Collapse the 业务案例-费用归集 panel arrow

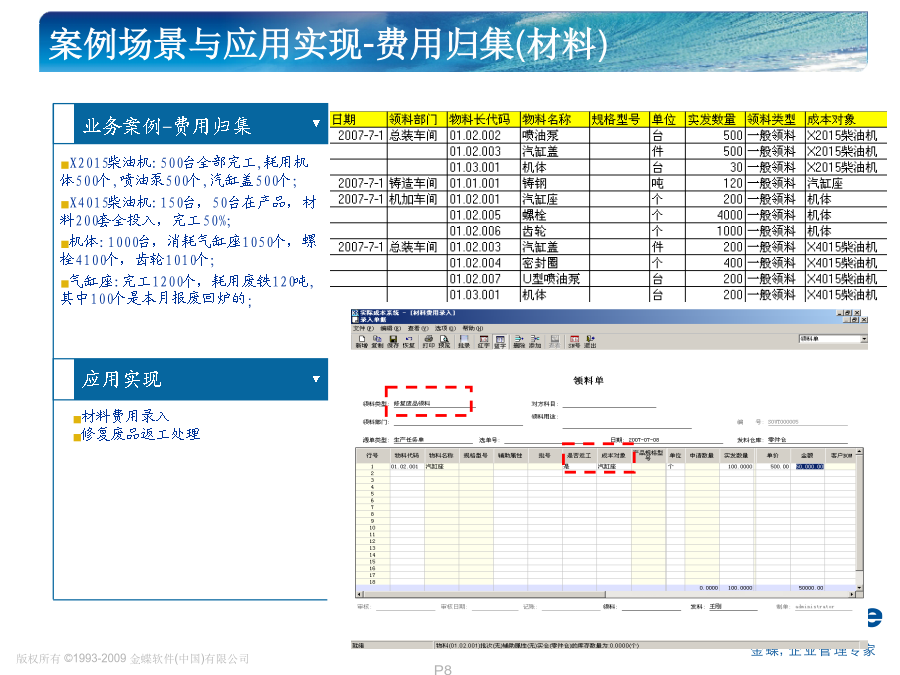316,123
